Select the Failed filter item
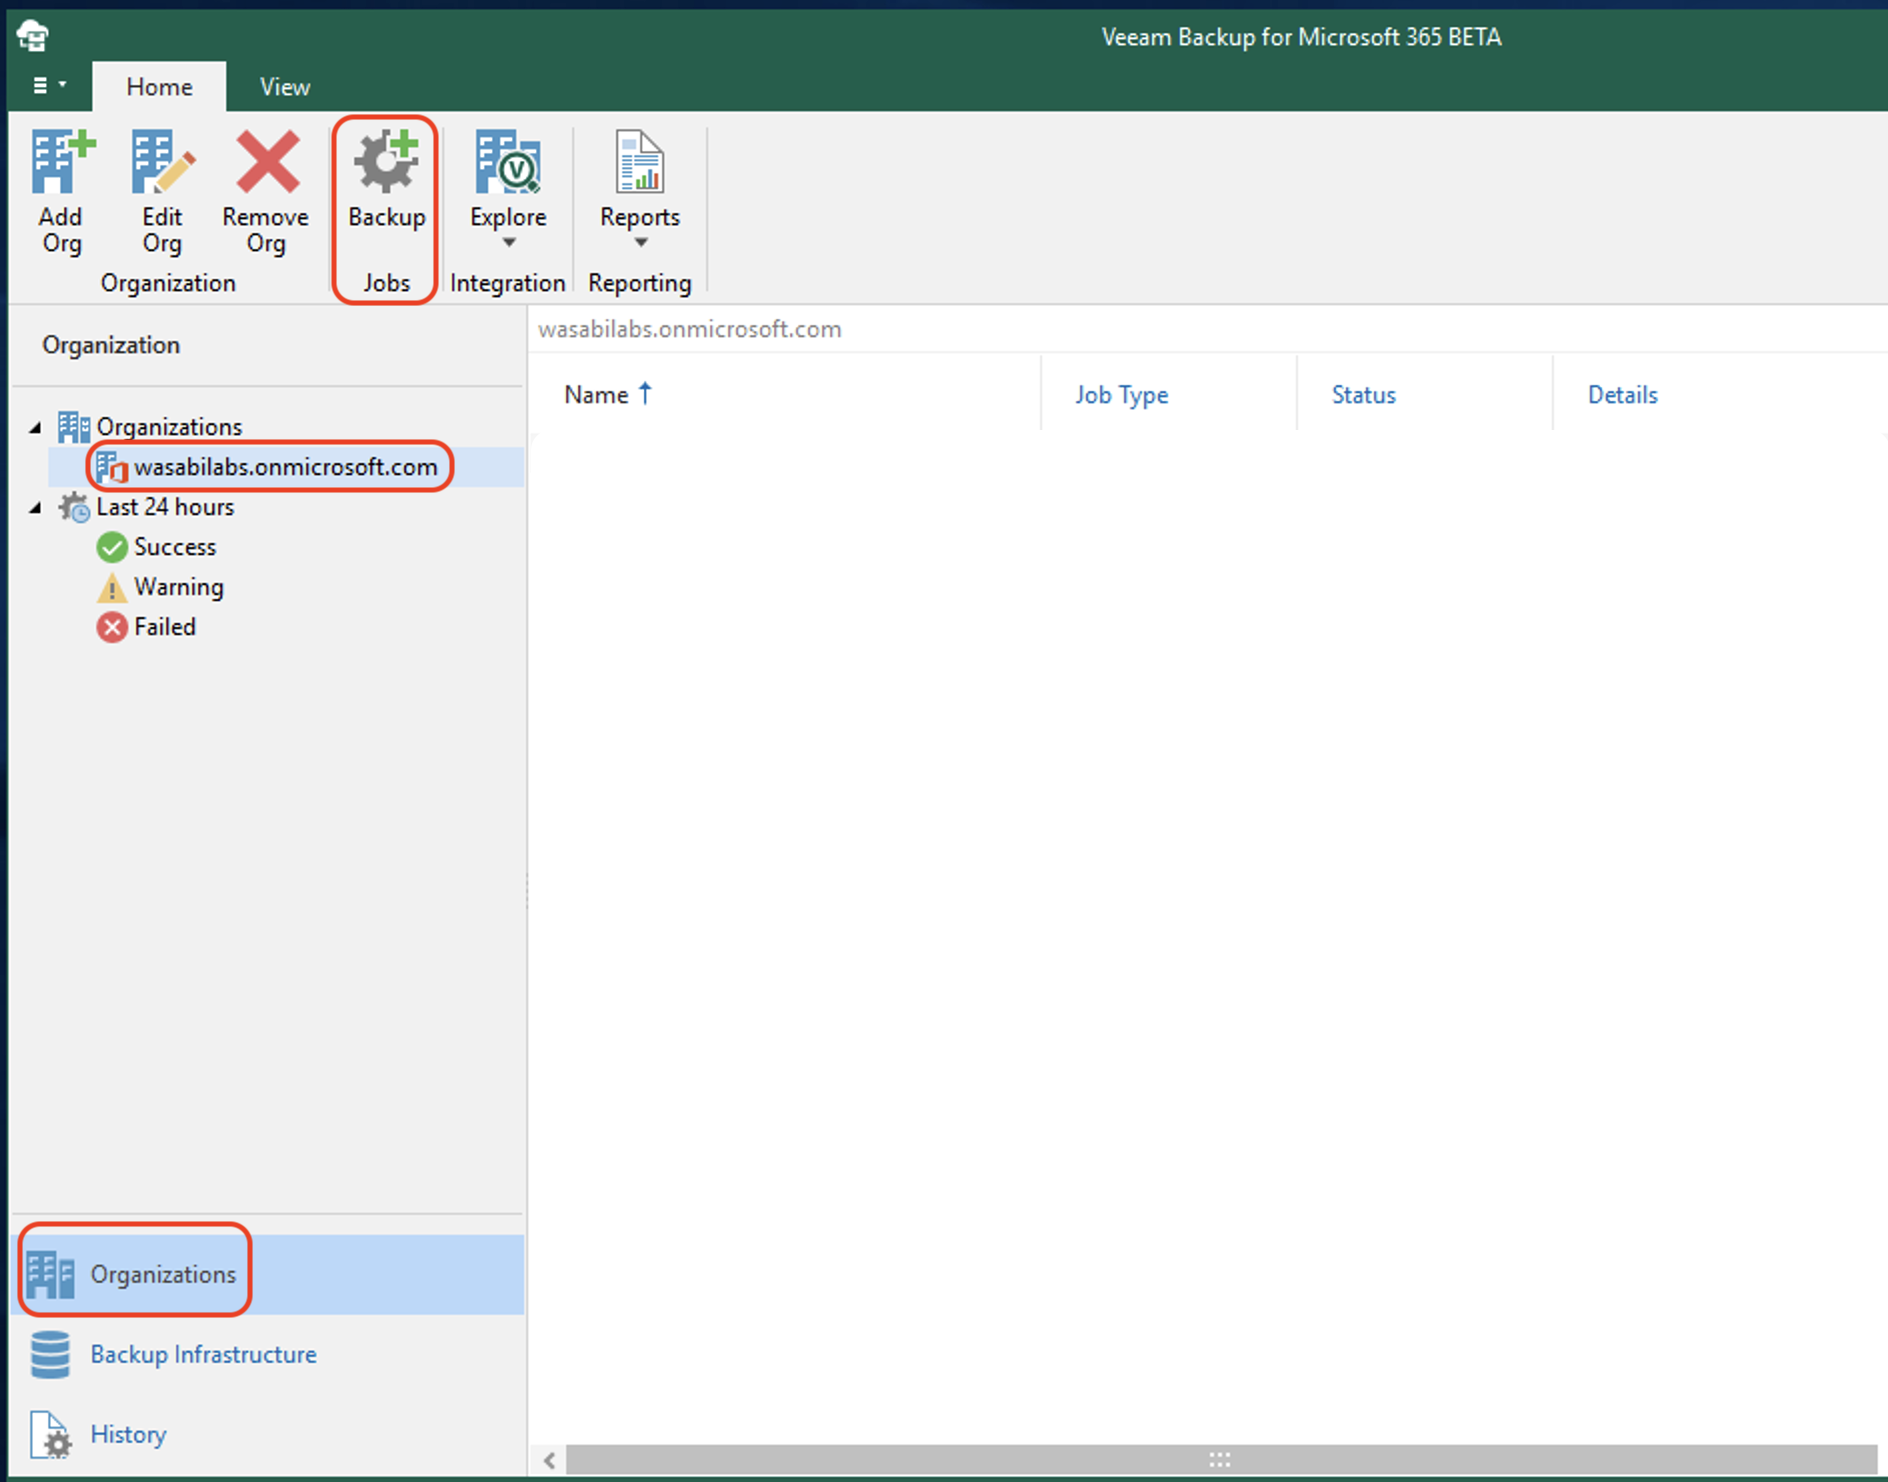The width and height of the screenshot is (1888, 1482). (165, 627)
